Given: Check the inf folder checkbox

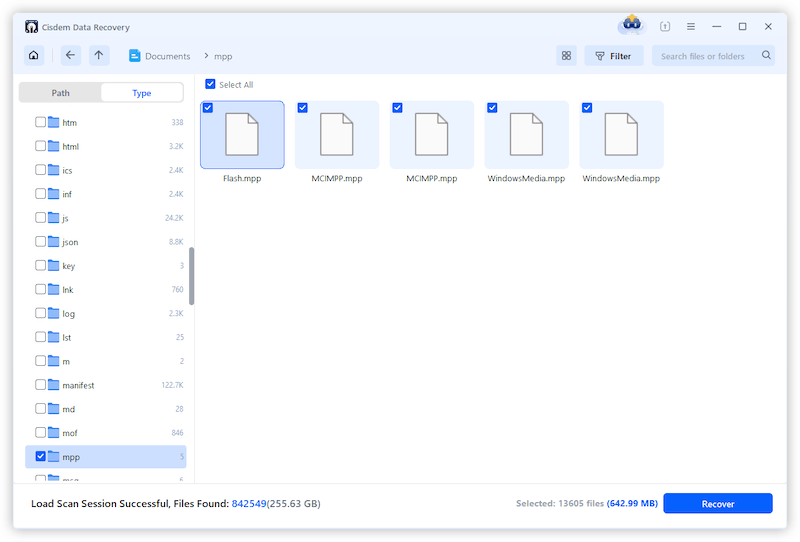Looking at the screenshot, I should pyautogui.click(x=40, y=193).
